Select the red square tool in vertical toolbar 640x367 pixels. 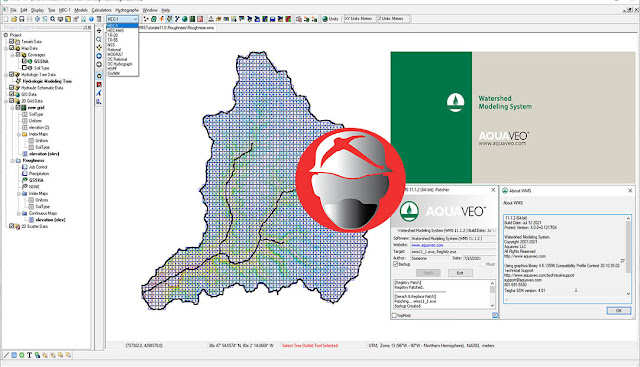click(x=99, y=85)
